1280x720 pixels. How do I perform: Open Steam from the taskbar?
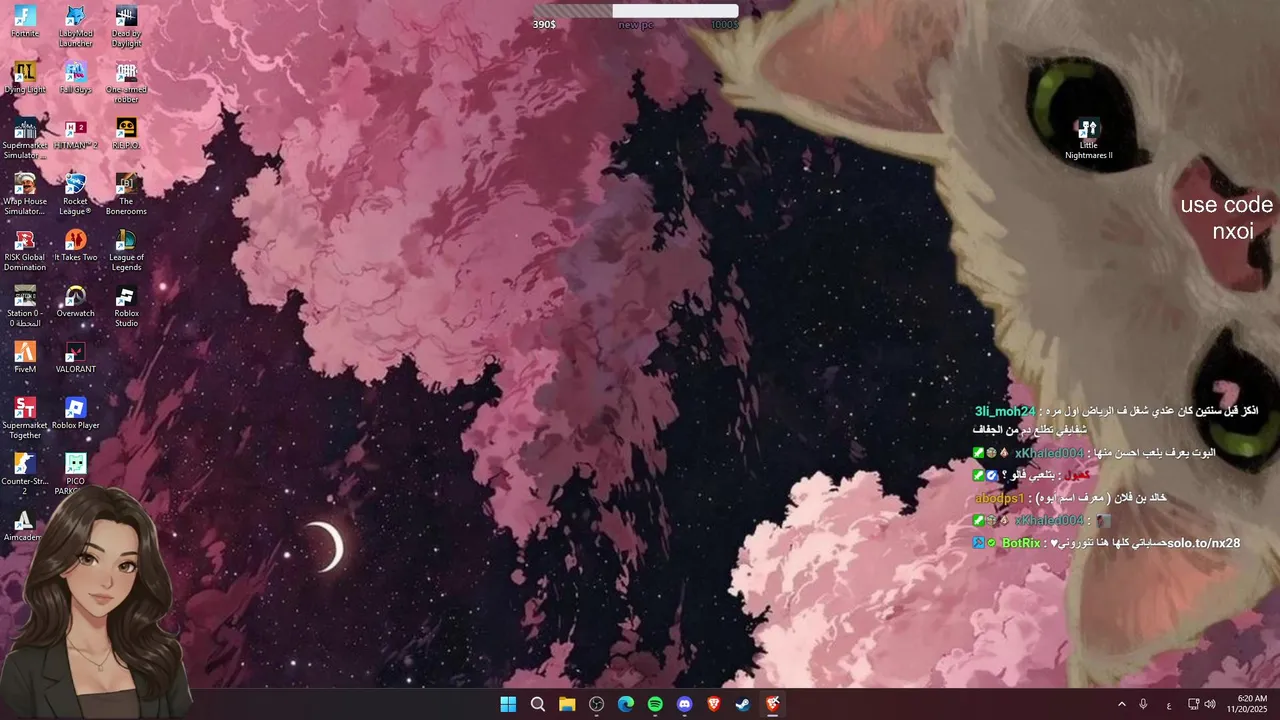point(743,704)
